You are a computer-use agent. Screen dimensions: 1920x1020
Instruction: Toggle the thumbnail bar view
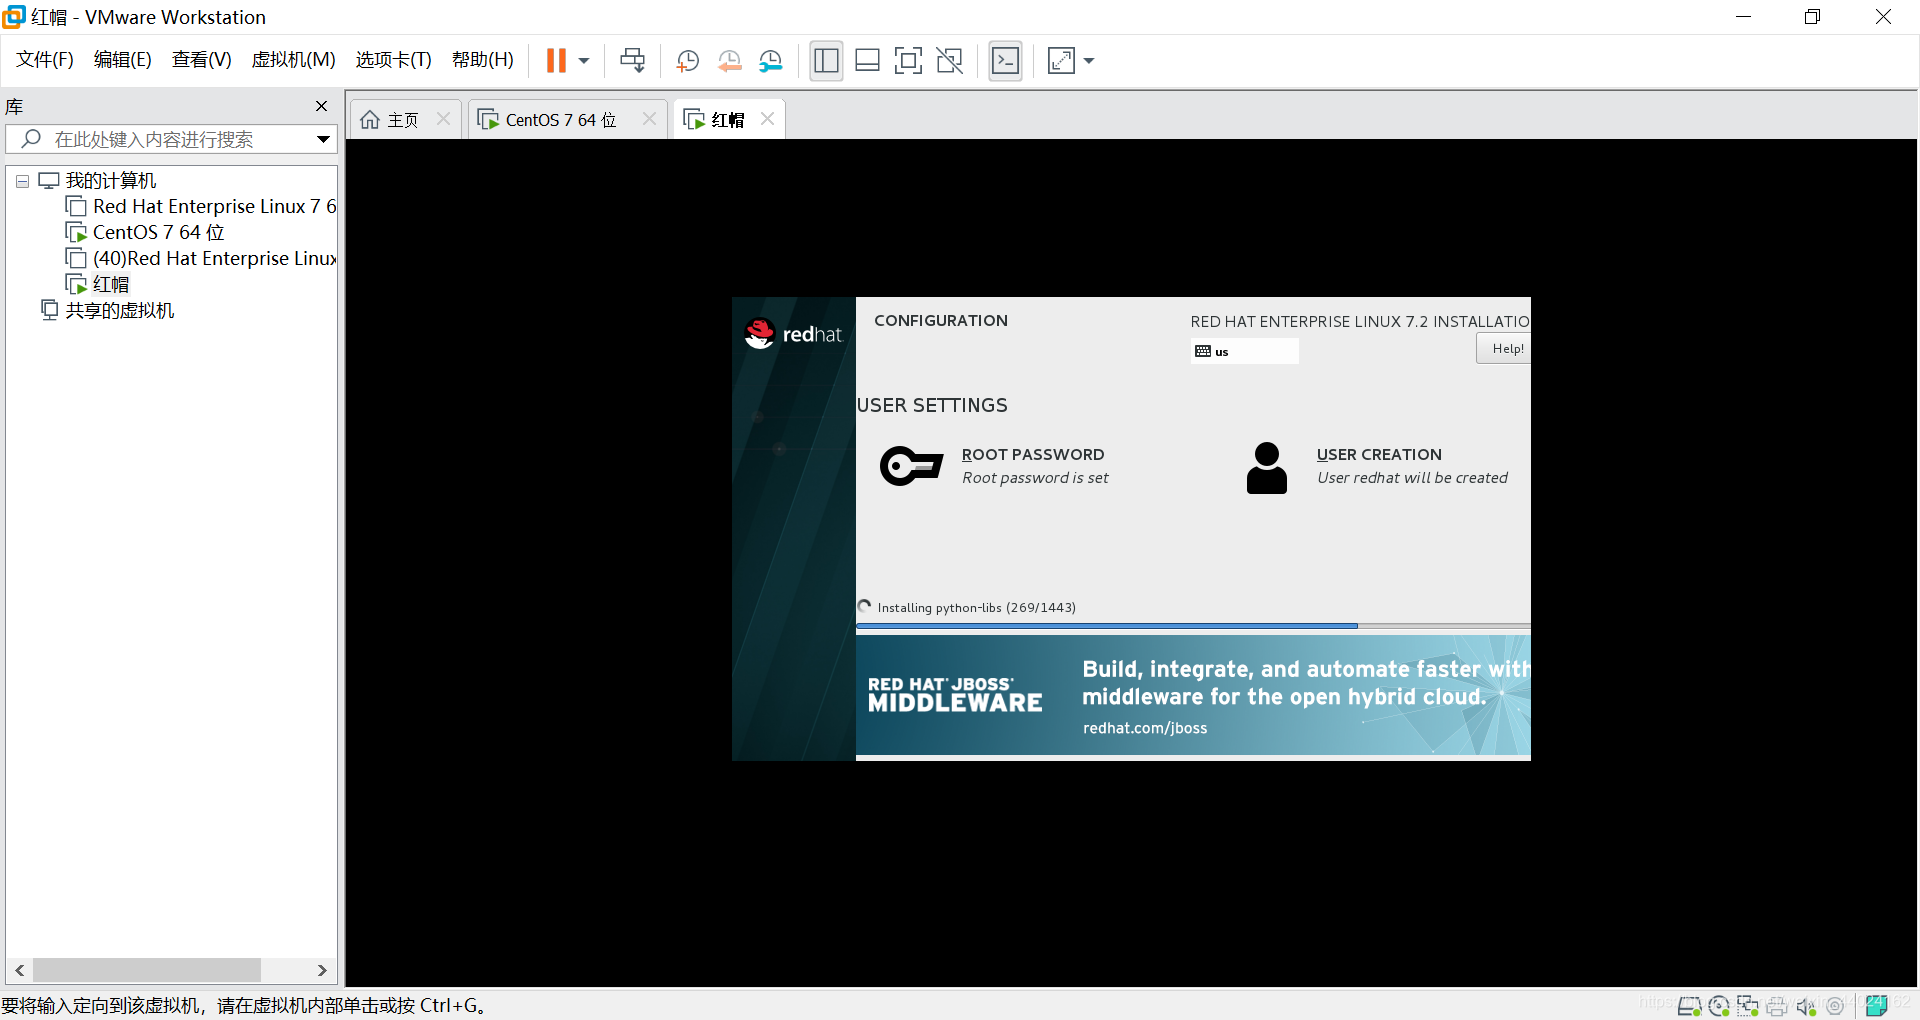point(867,61)
